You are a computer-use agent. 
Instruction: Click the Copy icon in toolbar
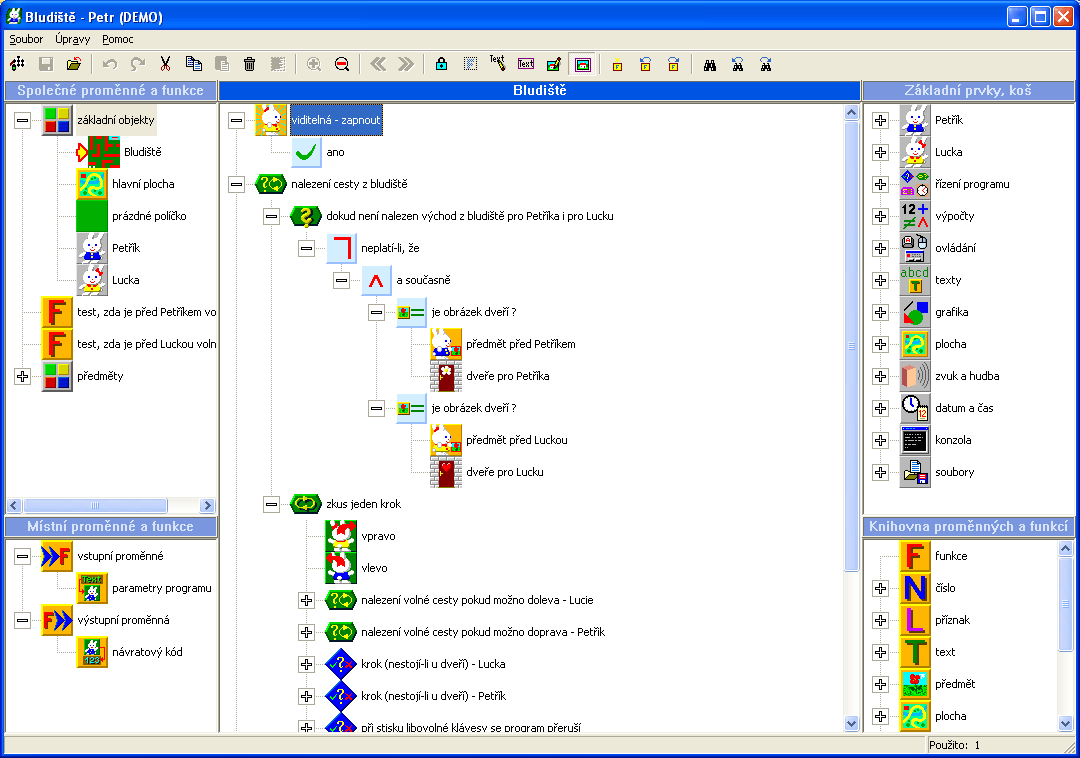click(x=194, y=64)
